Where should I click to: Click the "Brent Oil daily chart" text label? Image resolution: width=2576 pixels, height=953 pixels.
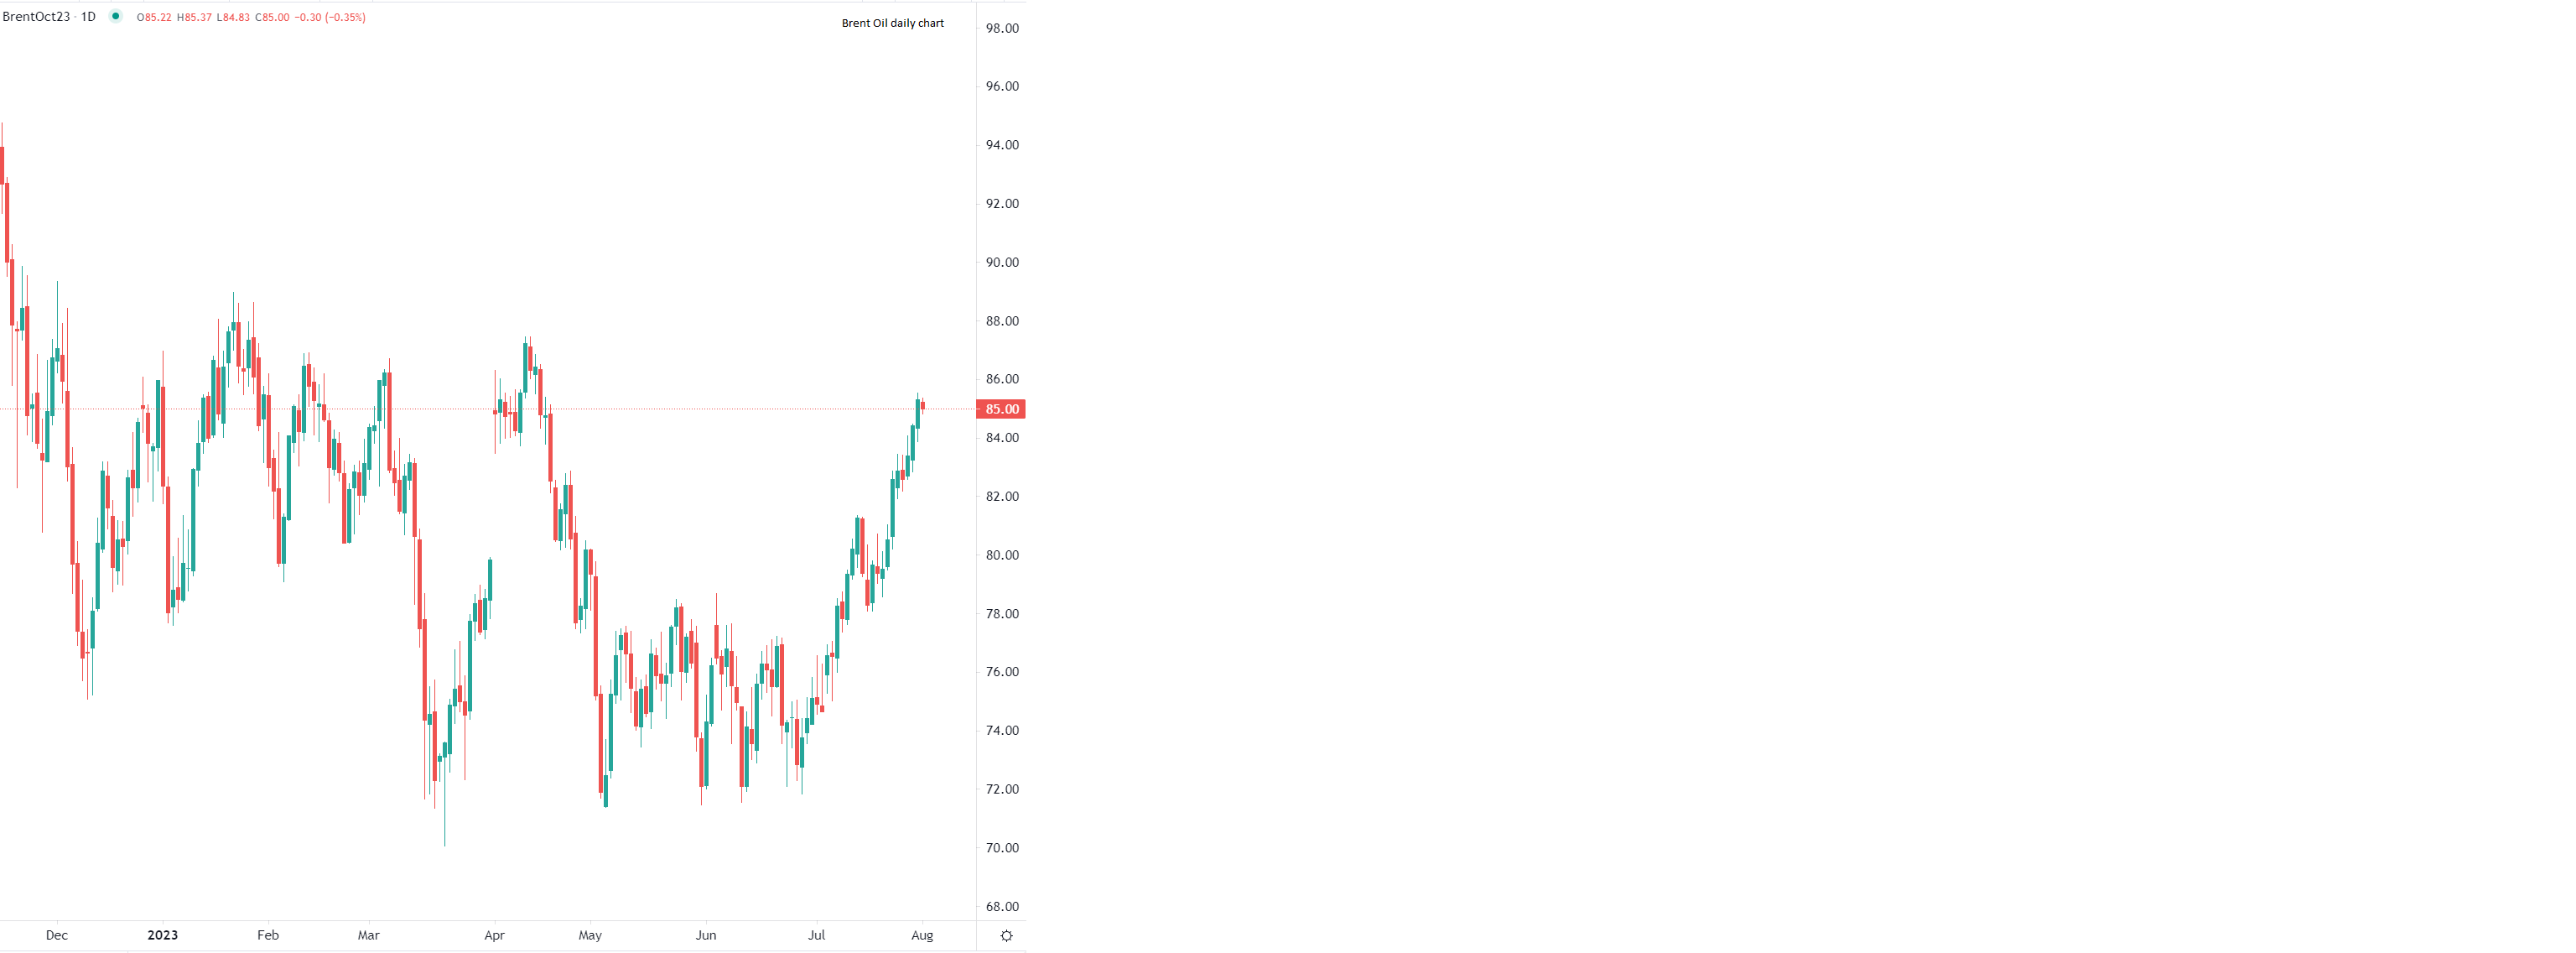pos(892,23)
